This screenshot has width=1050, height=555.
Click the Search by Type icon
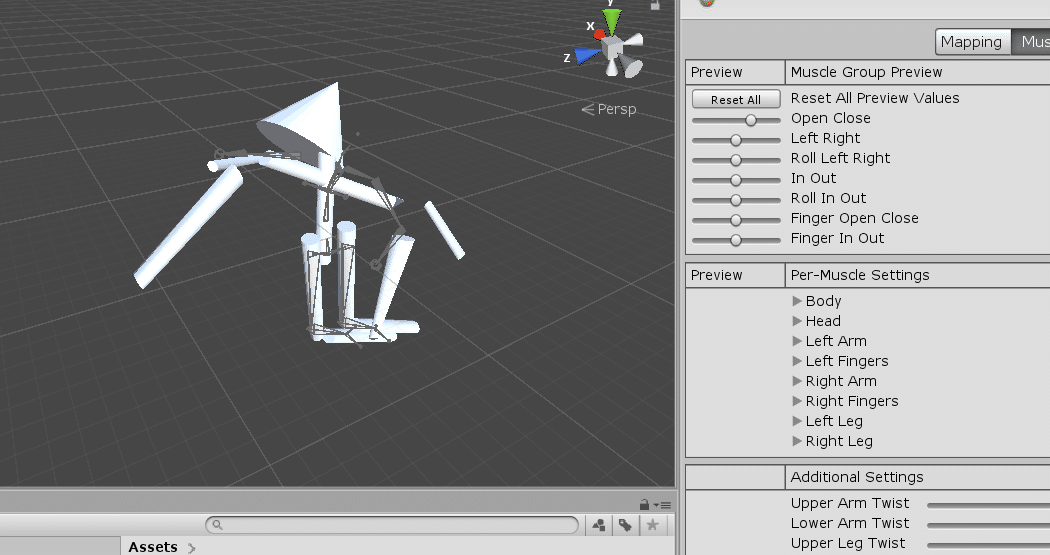coord(599,525)
